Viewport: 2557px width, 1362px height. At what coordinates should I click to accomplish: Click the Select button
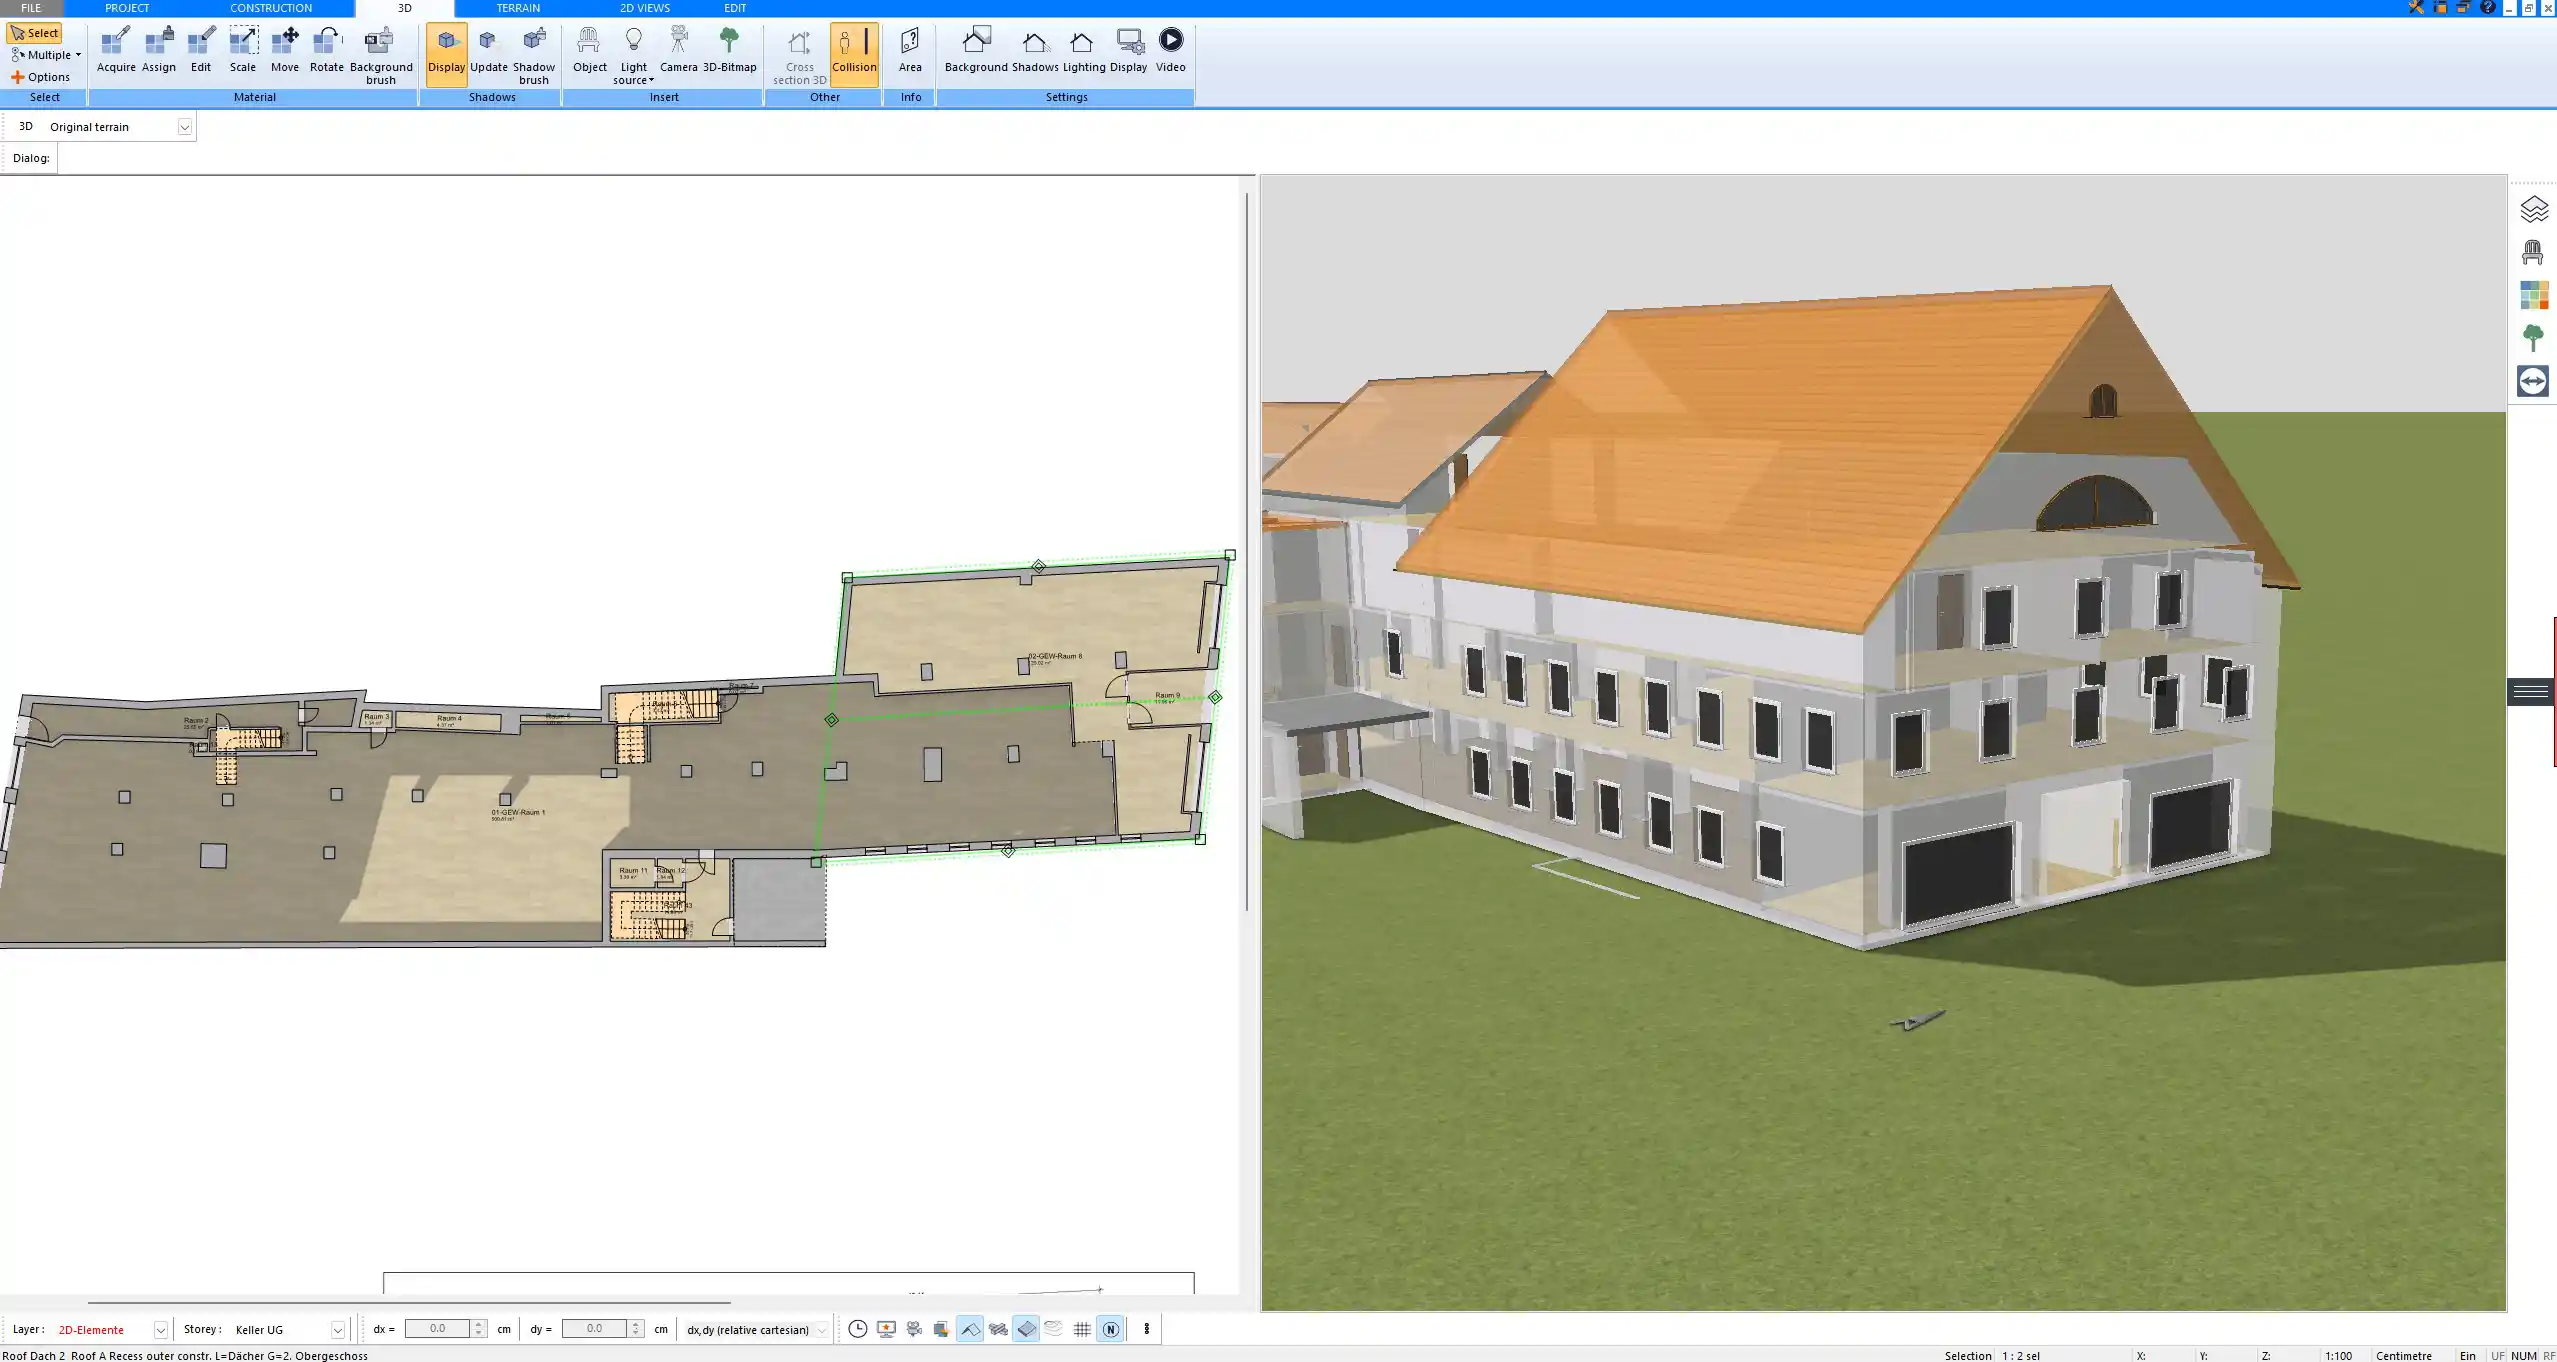(x=35, y=33)
